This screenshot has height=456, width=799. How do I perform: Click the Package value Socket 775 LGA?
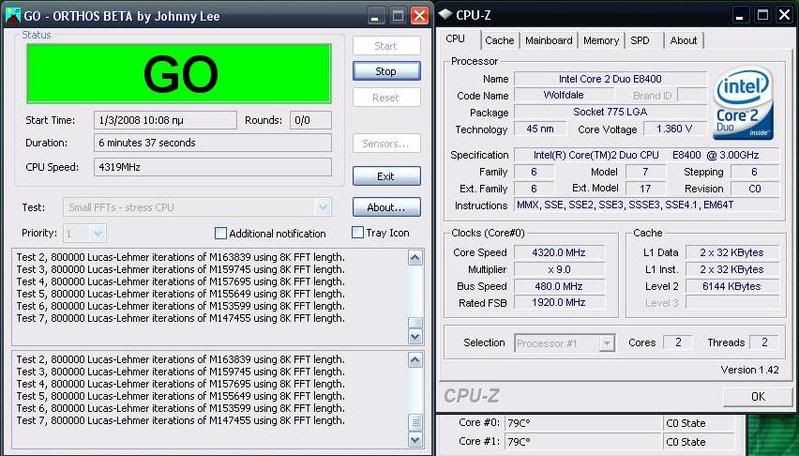pos(610,112)
